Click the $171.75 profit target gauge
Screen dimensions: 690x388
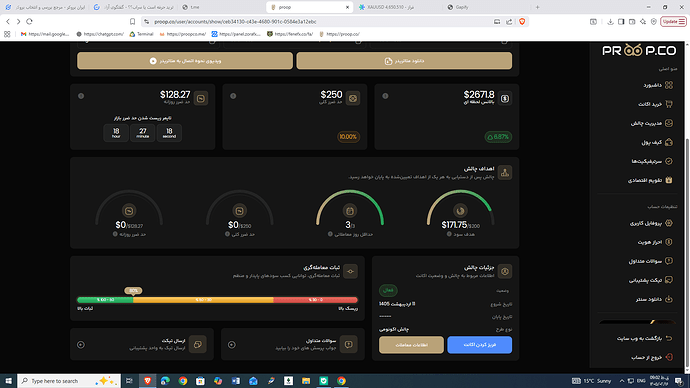pos(460,210)
